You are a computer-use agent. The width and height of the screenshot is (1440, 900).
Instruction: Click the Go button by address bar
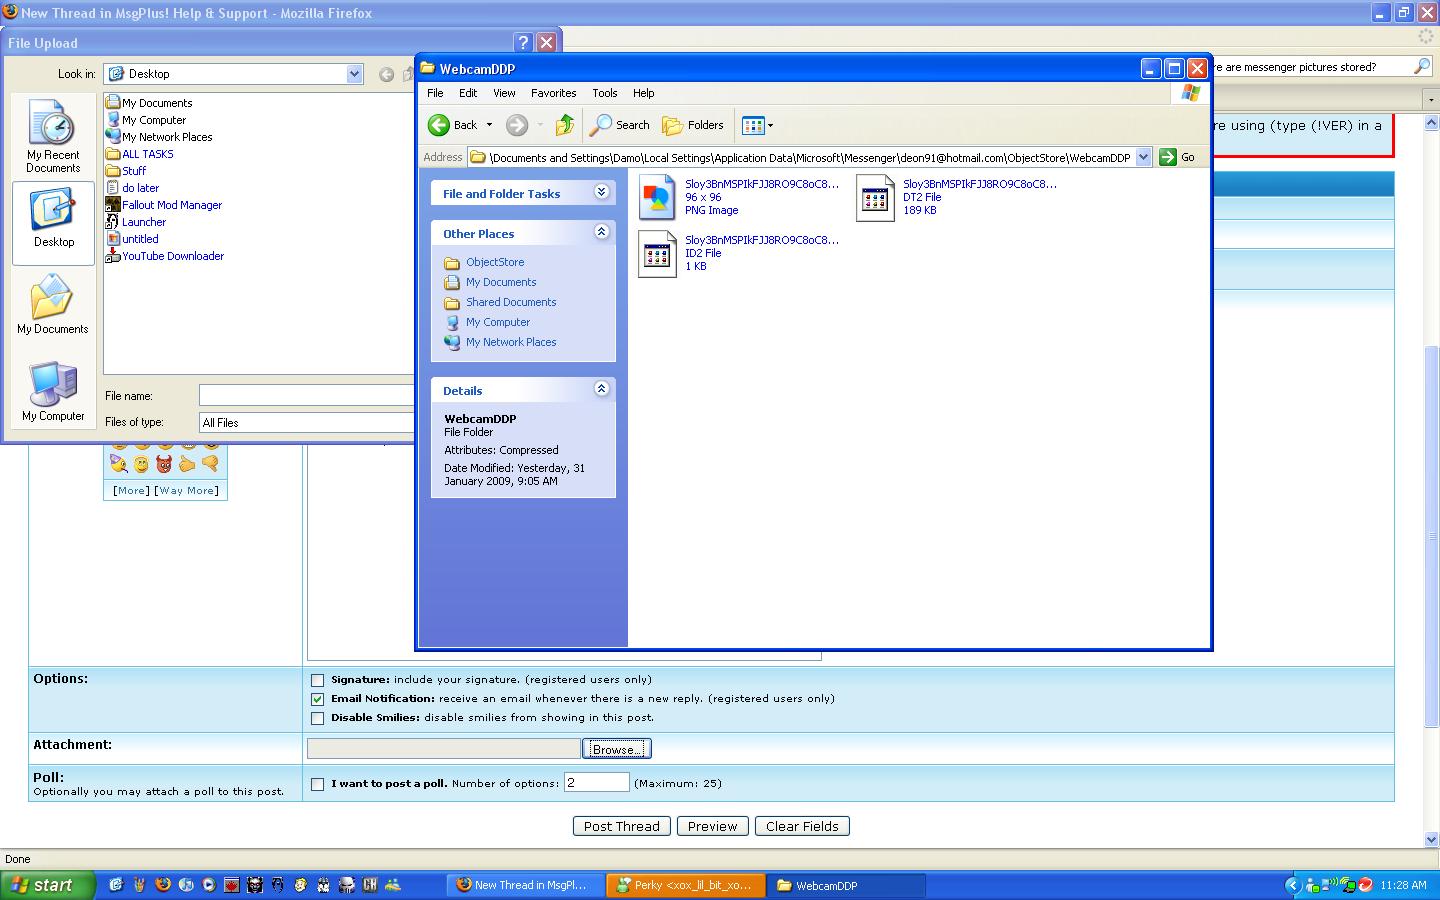pyautogui.click(x=1178, y=157)
